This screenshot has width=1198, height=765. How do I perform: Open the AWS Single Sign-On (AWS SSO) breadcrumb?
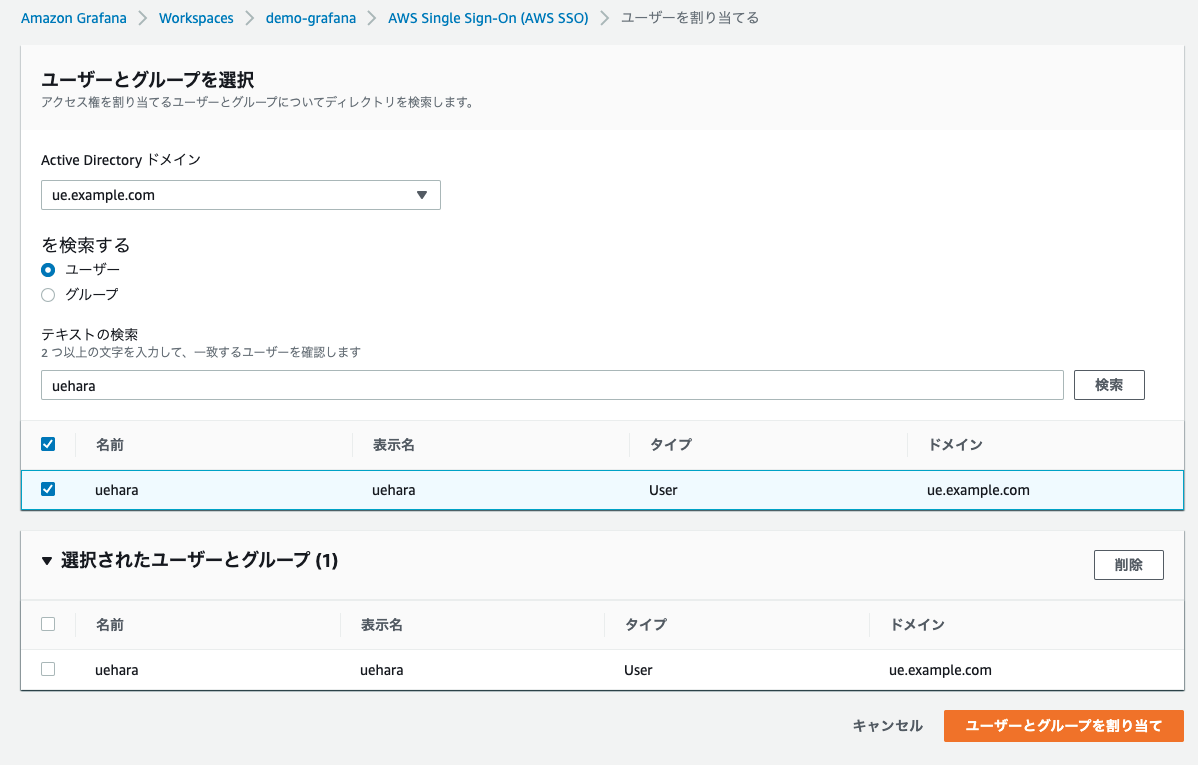[488, 17]
